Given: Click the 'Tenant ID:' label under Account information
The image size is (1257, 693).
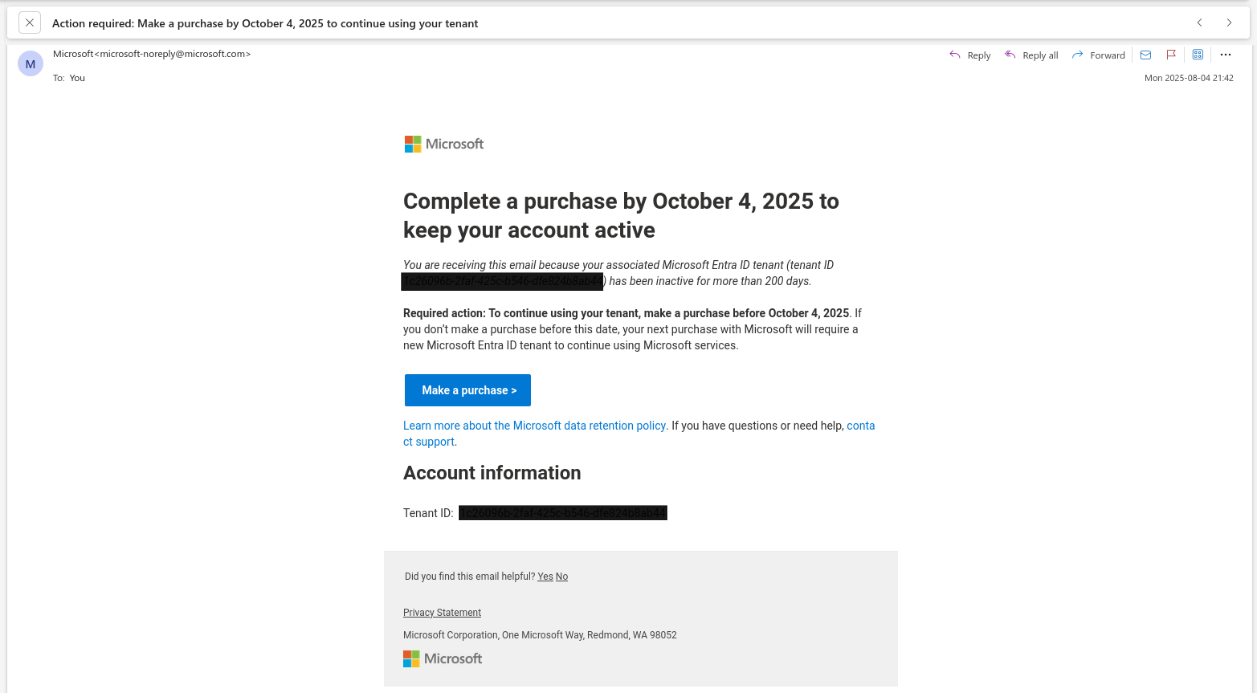Looking at the screenshot, I should 428,513.
